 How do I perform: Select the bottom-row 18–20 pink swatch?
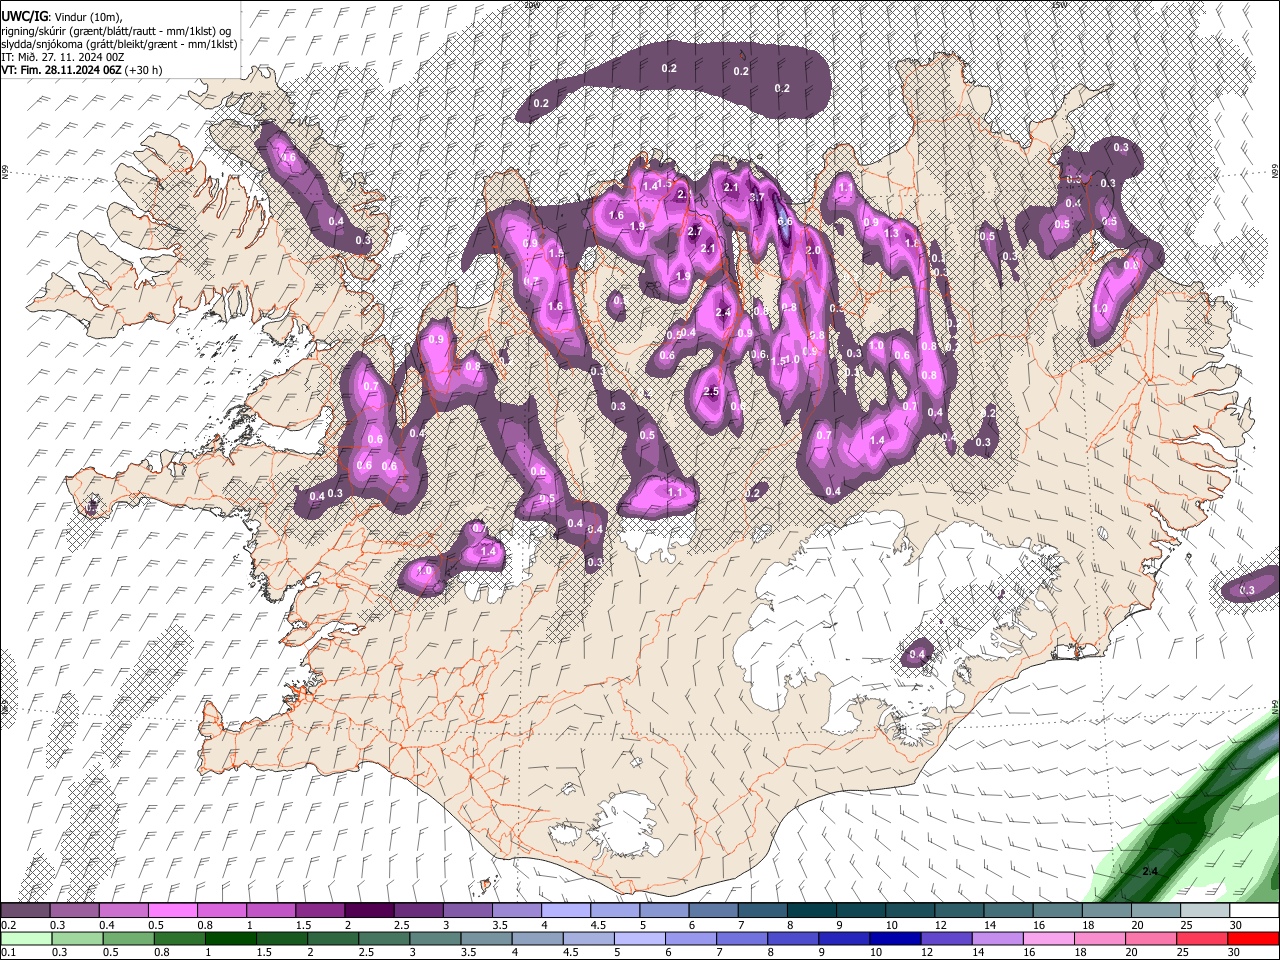pos(1101,938)
